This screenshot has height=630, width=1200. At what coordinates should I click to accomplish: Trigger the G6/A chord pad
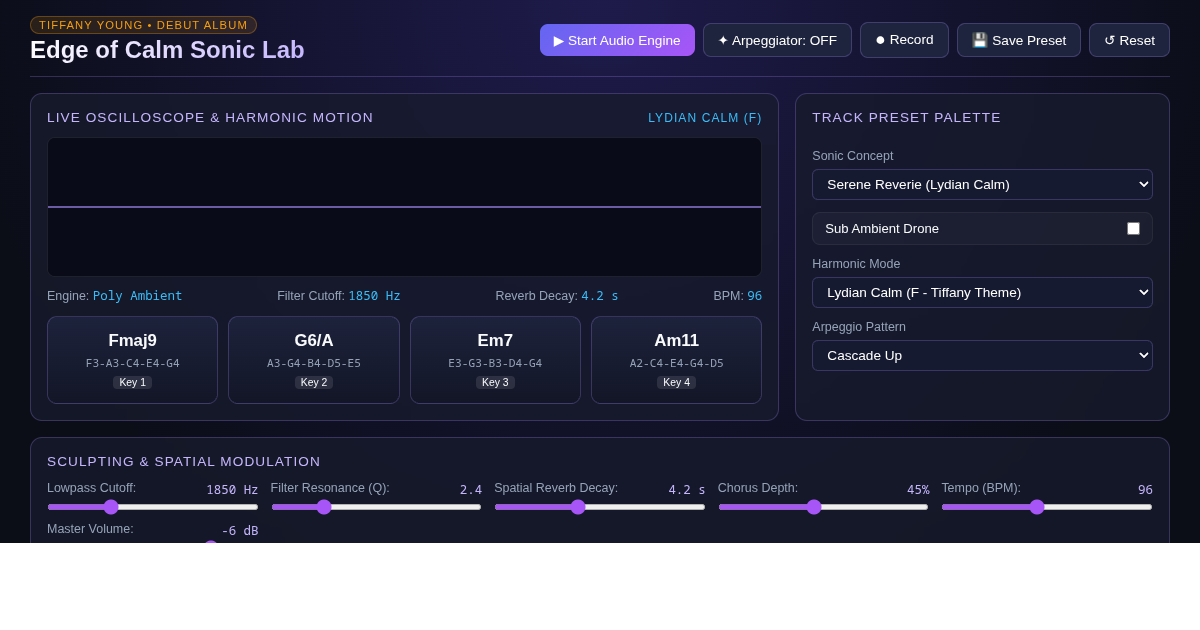[x=314, y=360]
